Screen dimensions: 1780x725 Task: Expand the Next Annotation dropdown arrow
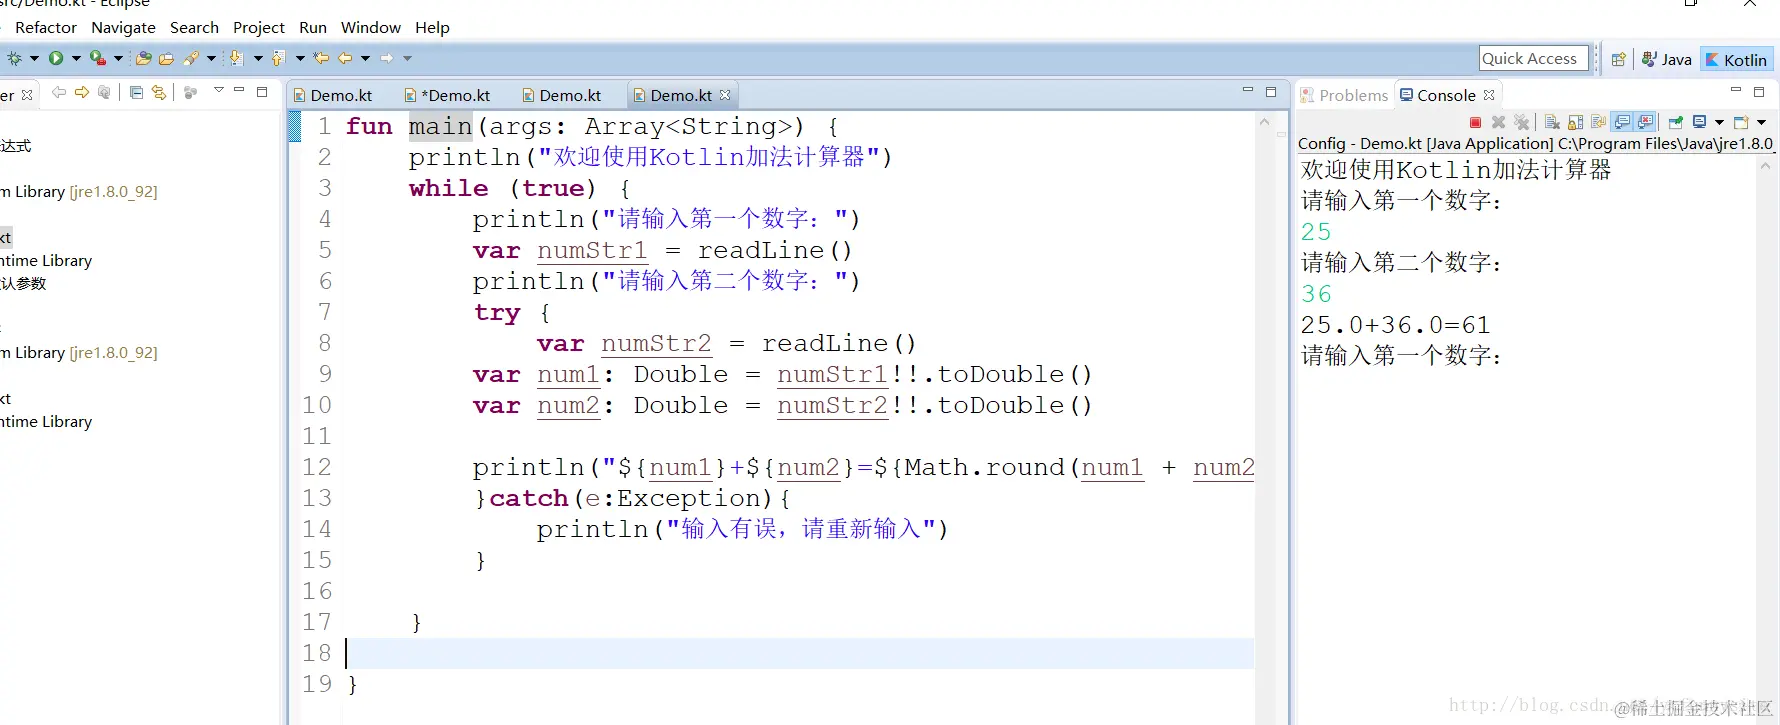(x=258, y=58)
